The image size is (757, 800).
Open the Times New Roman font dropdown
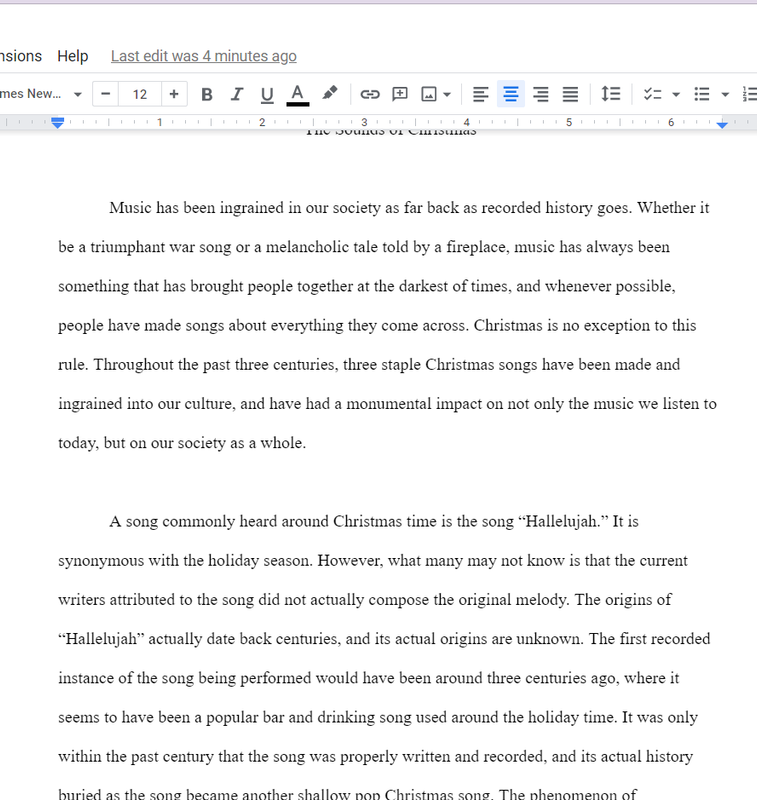click(x=41, y=94)
